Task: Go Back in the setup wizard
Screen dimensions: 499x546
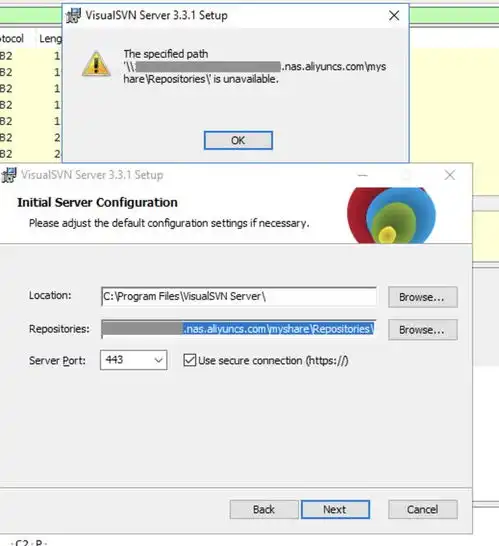Action: (264, 509)
